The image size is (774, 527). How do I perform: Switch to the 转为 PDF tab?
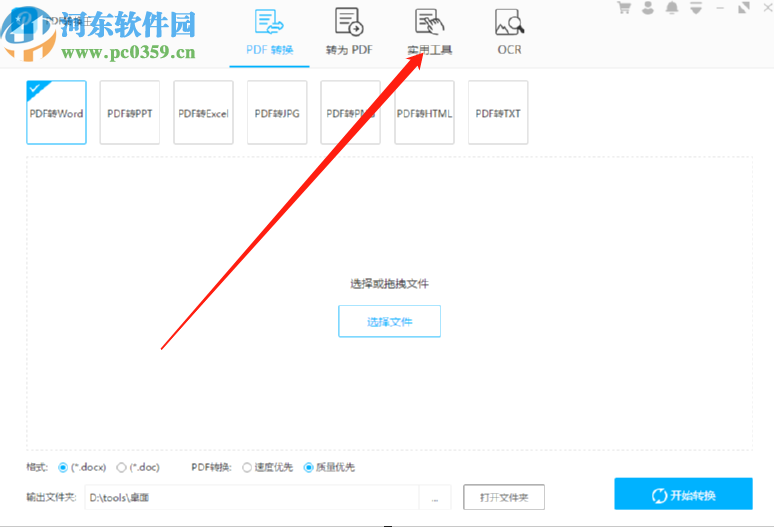(349, 33)
